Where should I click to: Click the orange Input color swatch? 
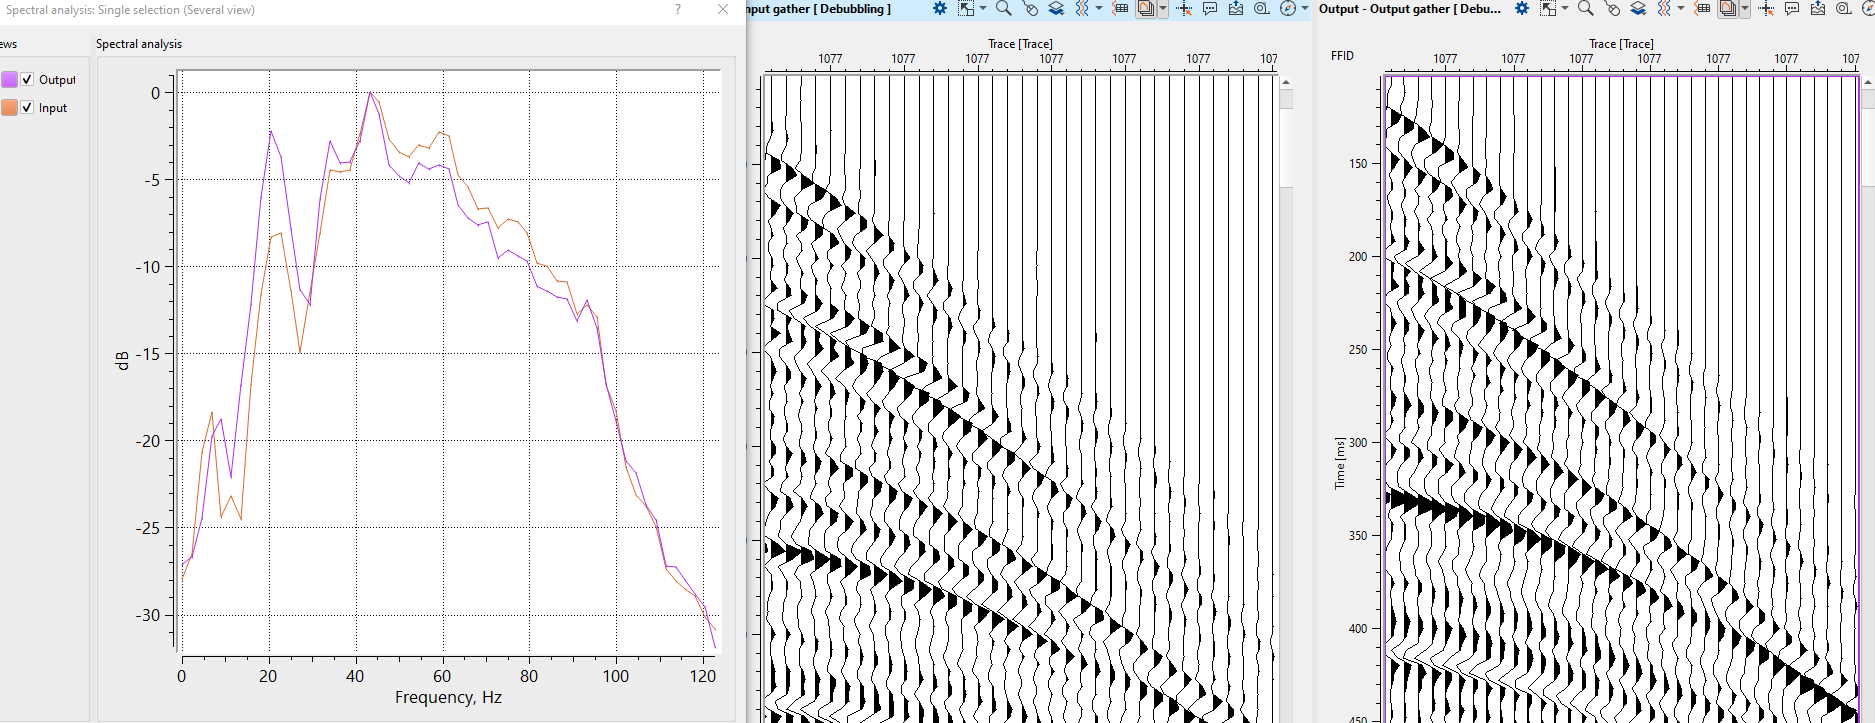tap(10, 108)
